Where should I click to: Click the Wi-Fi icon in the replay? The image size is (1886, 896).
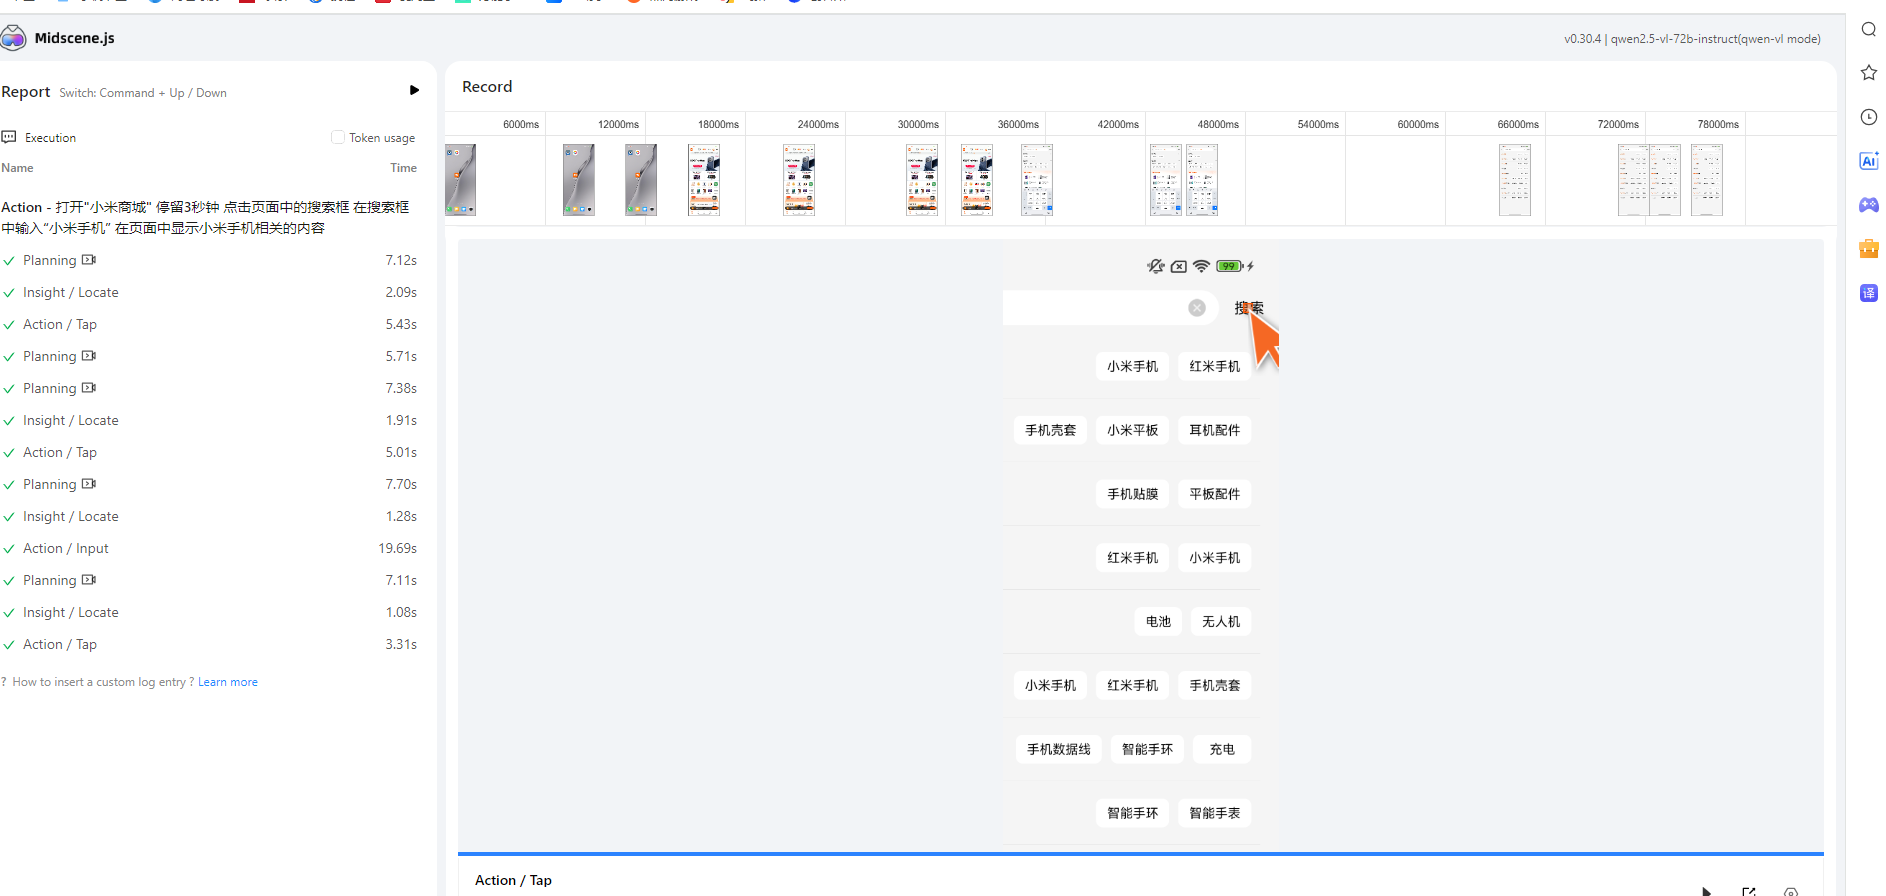click(1202, 266)
